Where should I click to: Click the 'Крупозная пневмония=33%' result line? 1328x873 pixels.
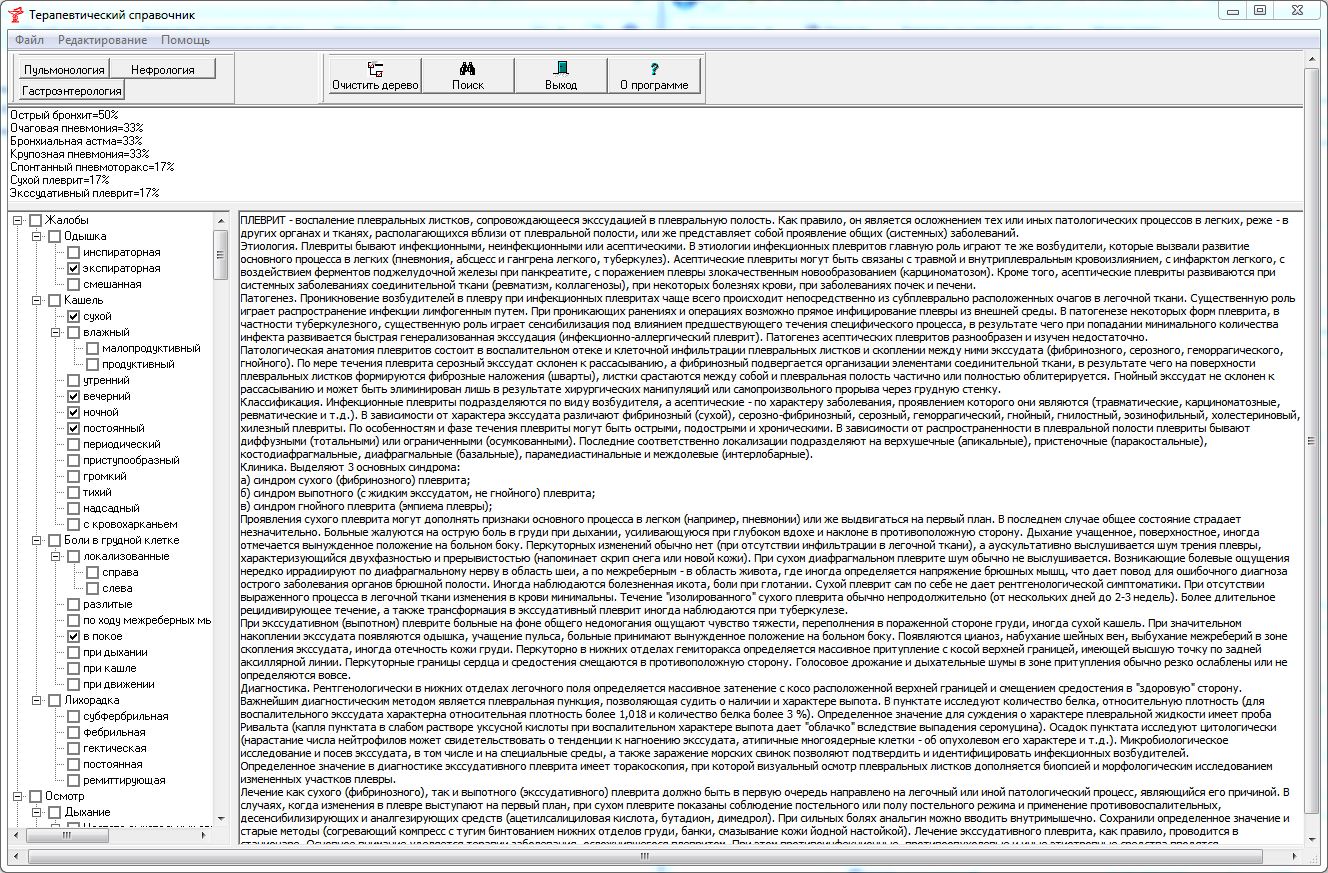[x=80, y=155]
